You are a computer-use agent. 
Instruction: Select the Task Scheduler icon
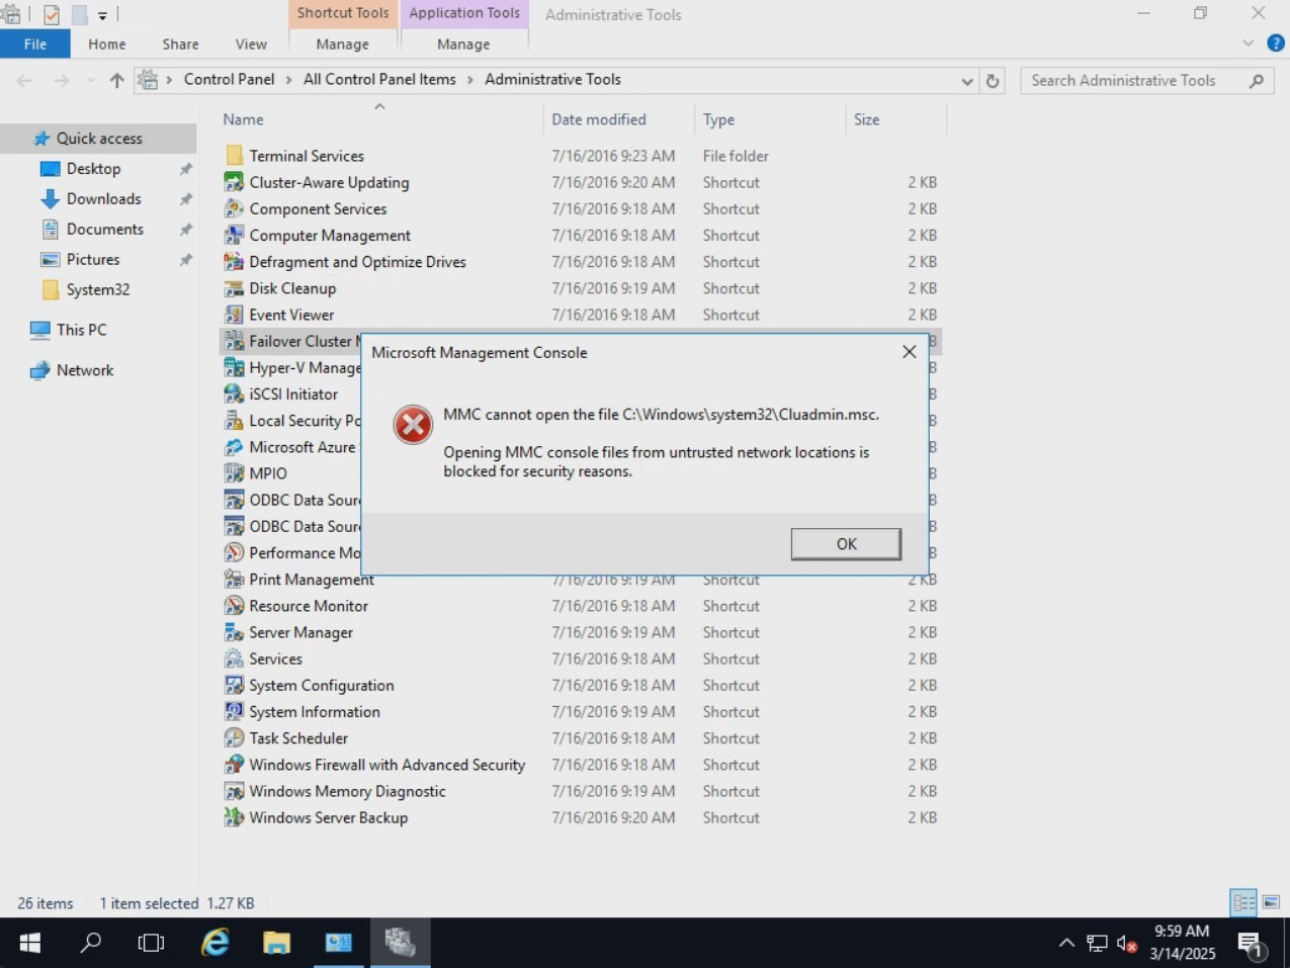234,738
